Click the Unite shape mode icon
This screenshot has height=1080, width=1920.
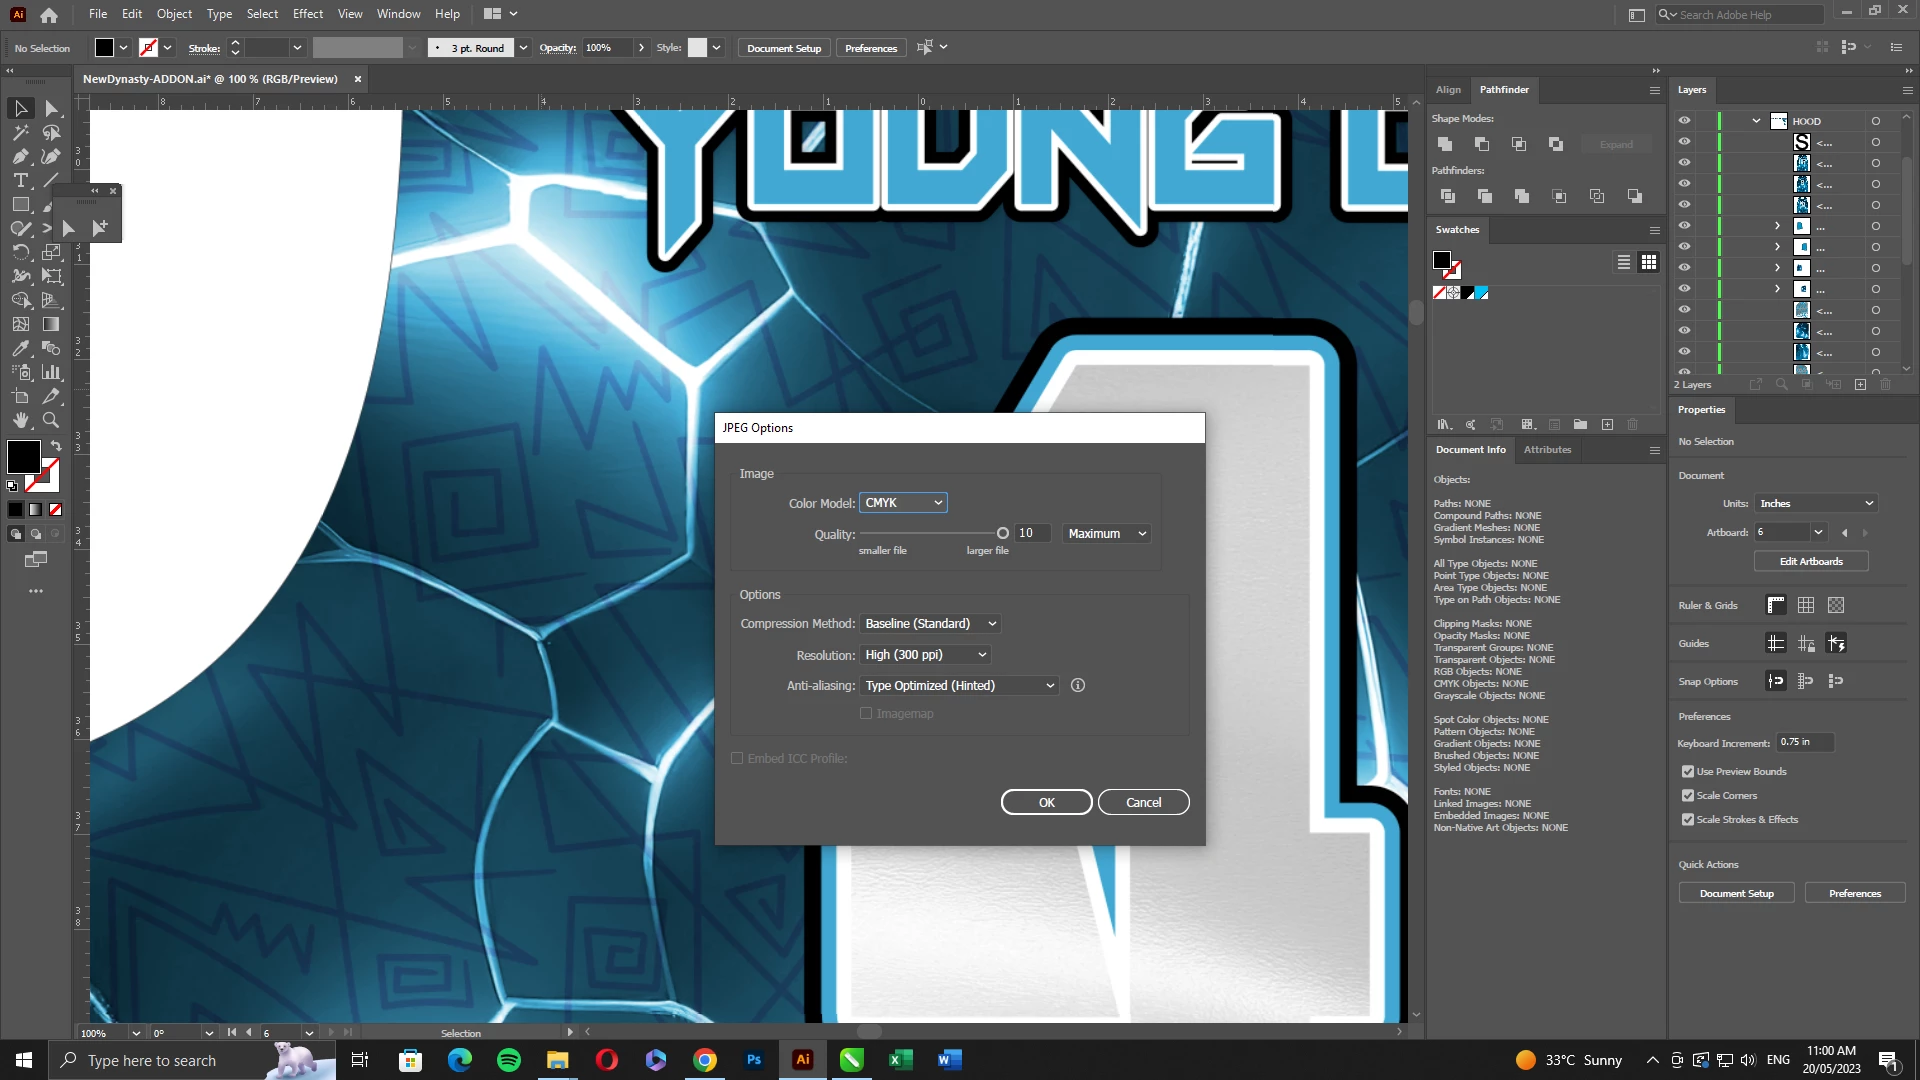pyautogui.click(x=1445, y=144)
